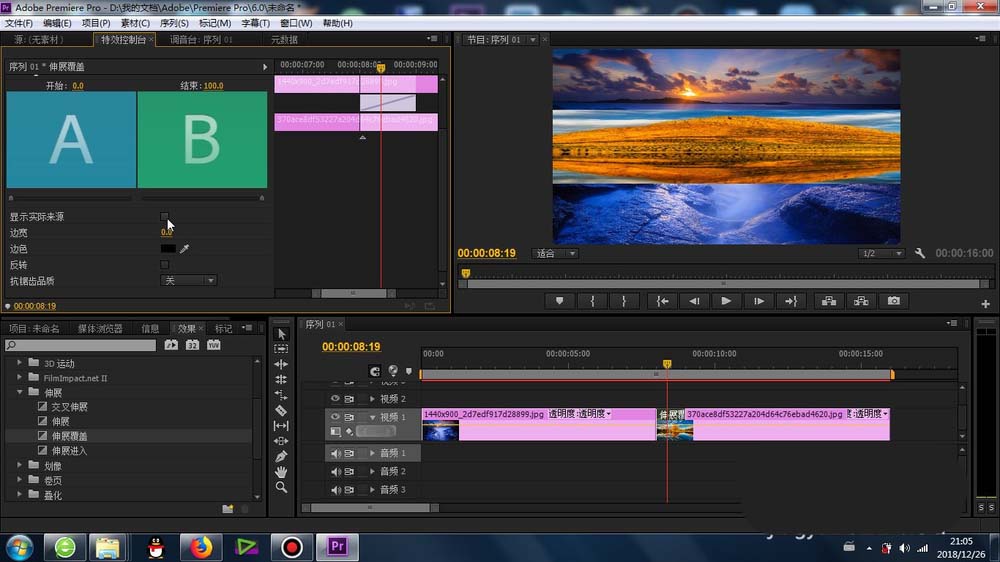Click the Lift button
This screenshot has width=1000, height=562.
pos(829,301)
